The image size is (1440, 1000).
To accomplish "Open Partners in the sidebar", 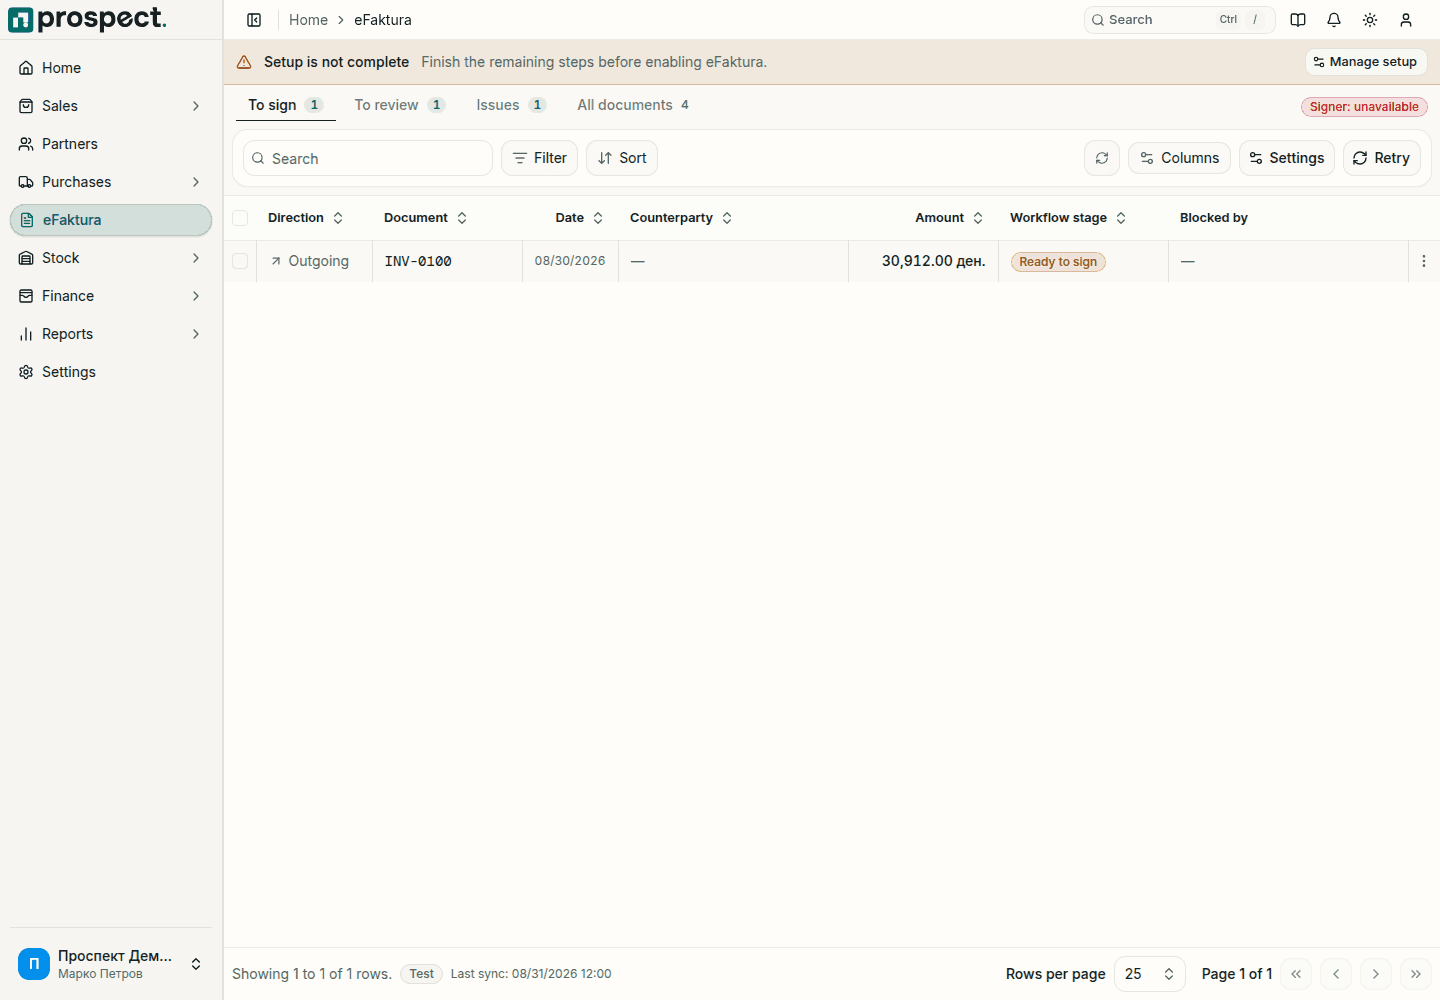I will (x=111, y=144).
